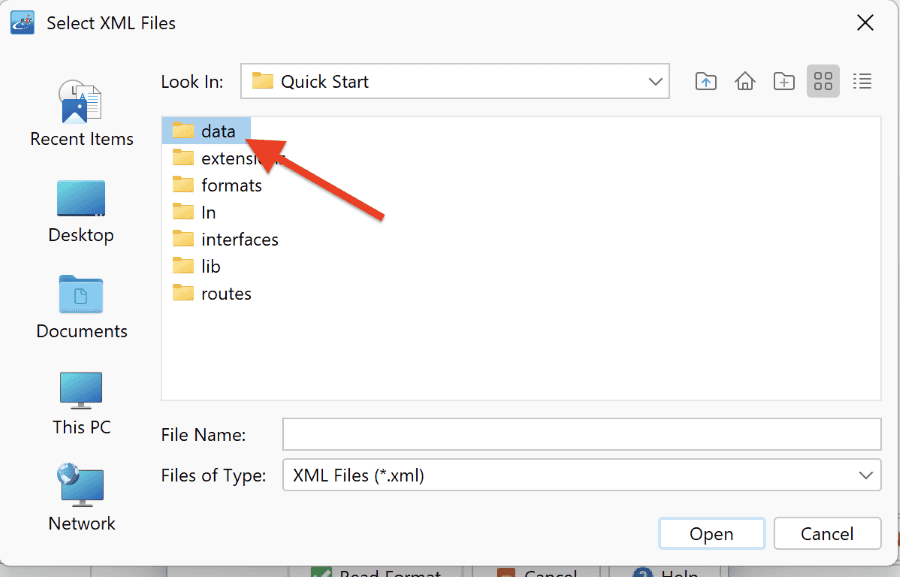The image size is (900, 577).
Task: Focus the File Name field
Action: click(581, 435)
